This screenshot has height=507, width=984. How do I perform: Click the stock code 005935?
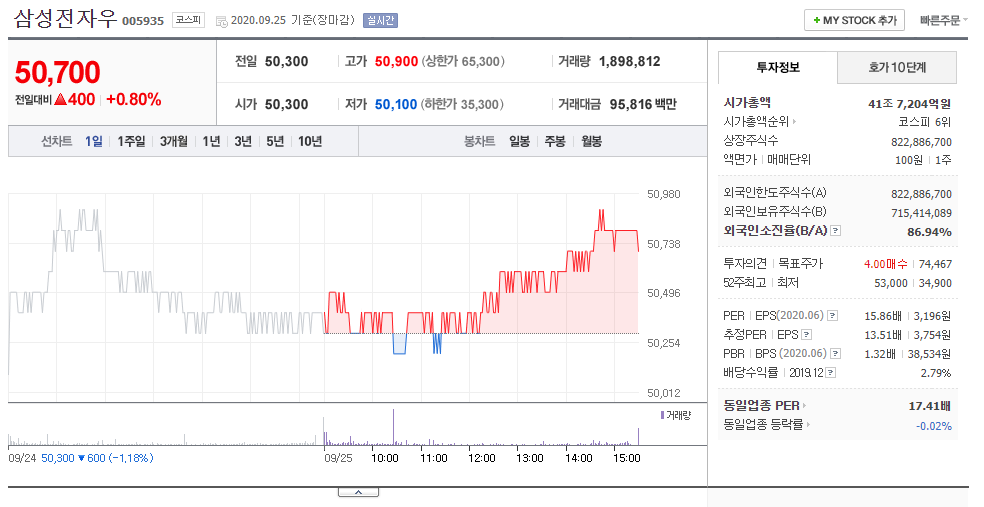tap(142, 21)
